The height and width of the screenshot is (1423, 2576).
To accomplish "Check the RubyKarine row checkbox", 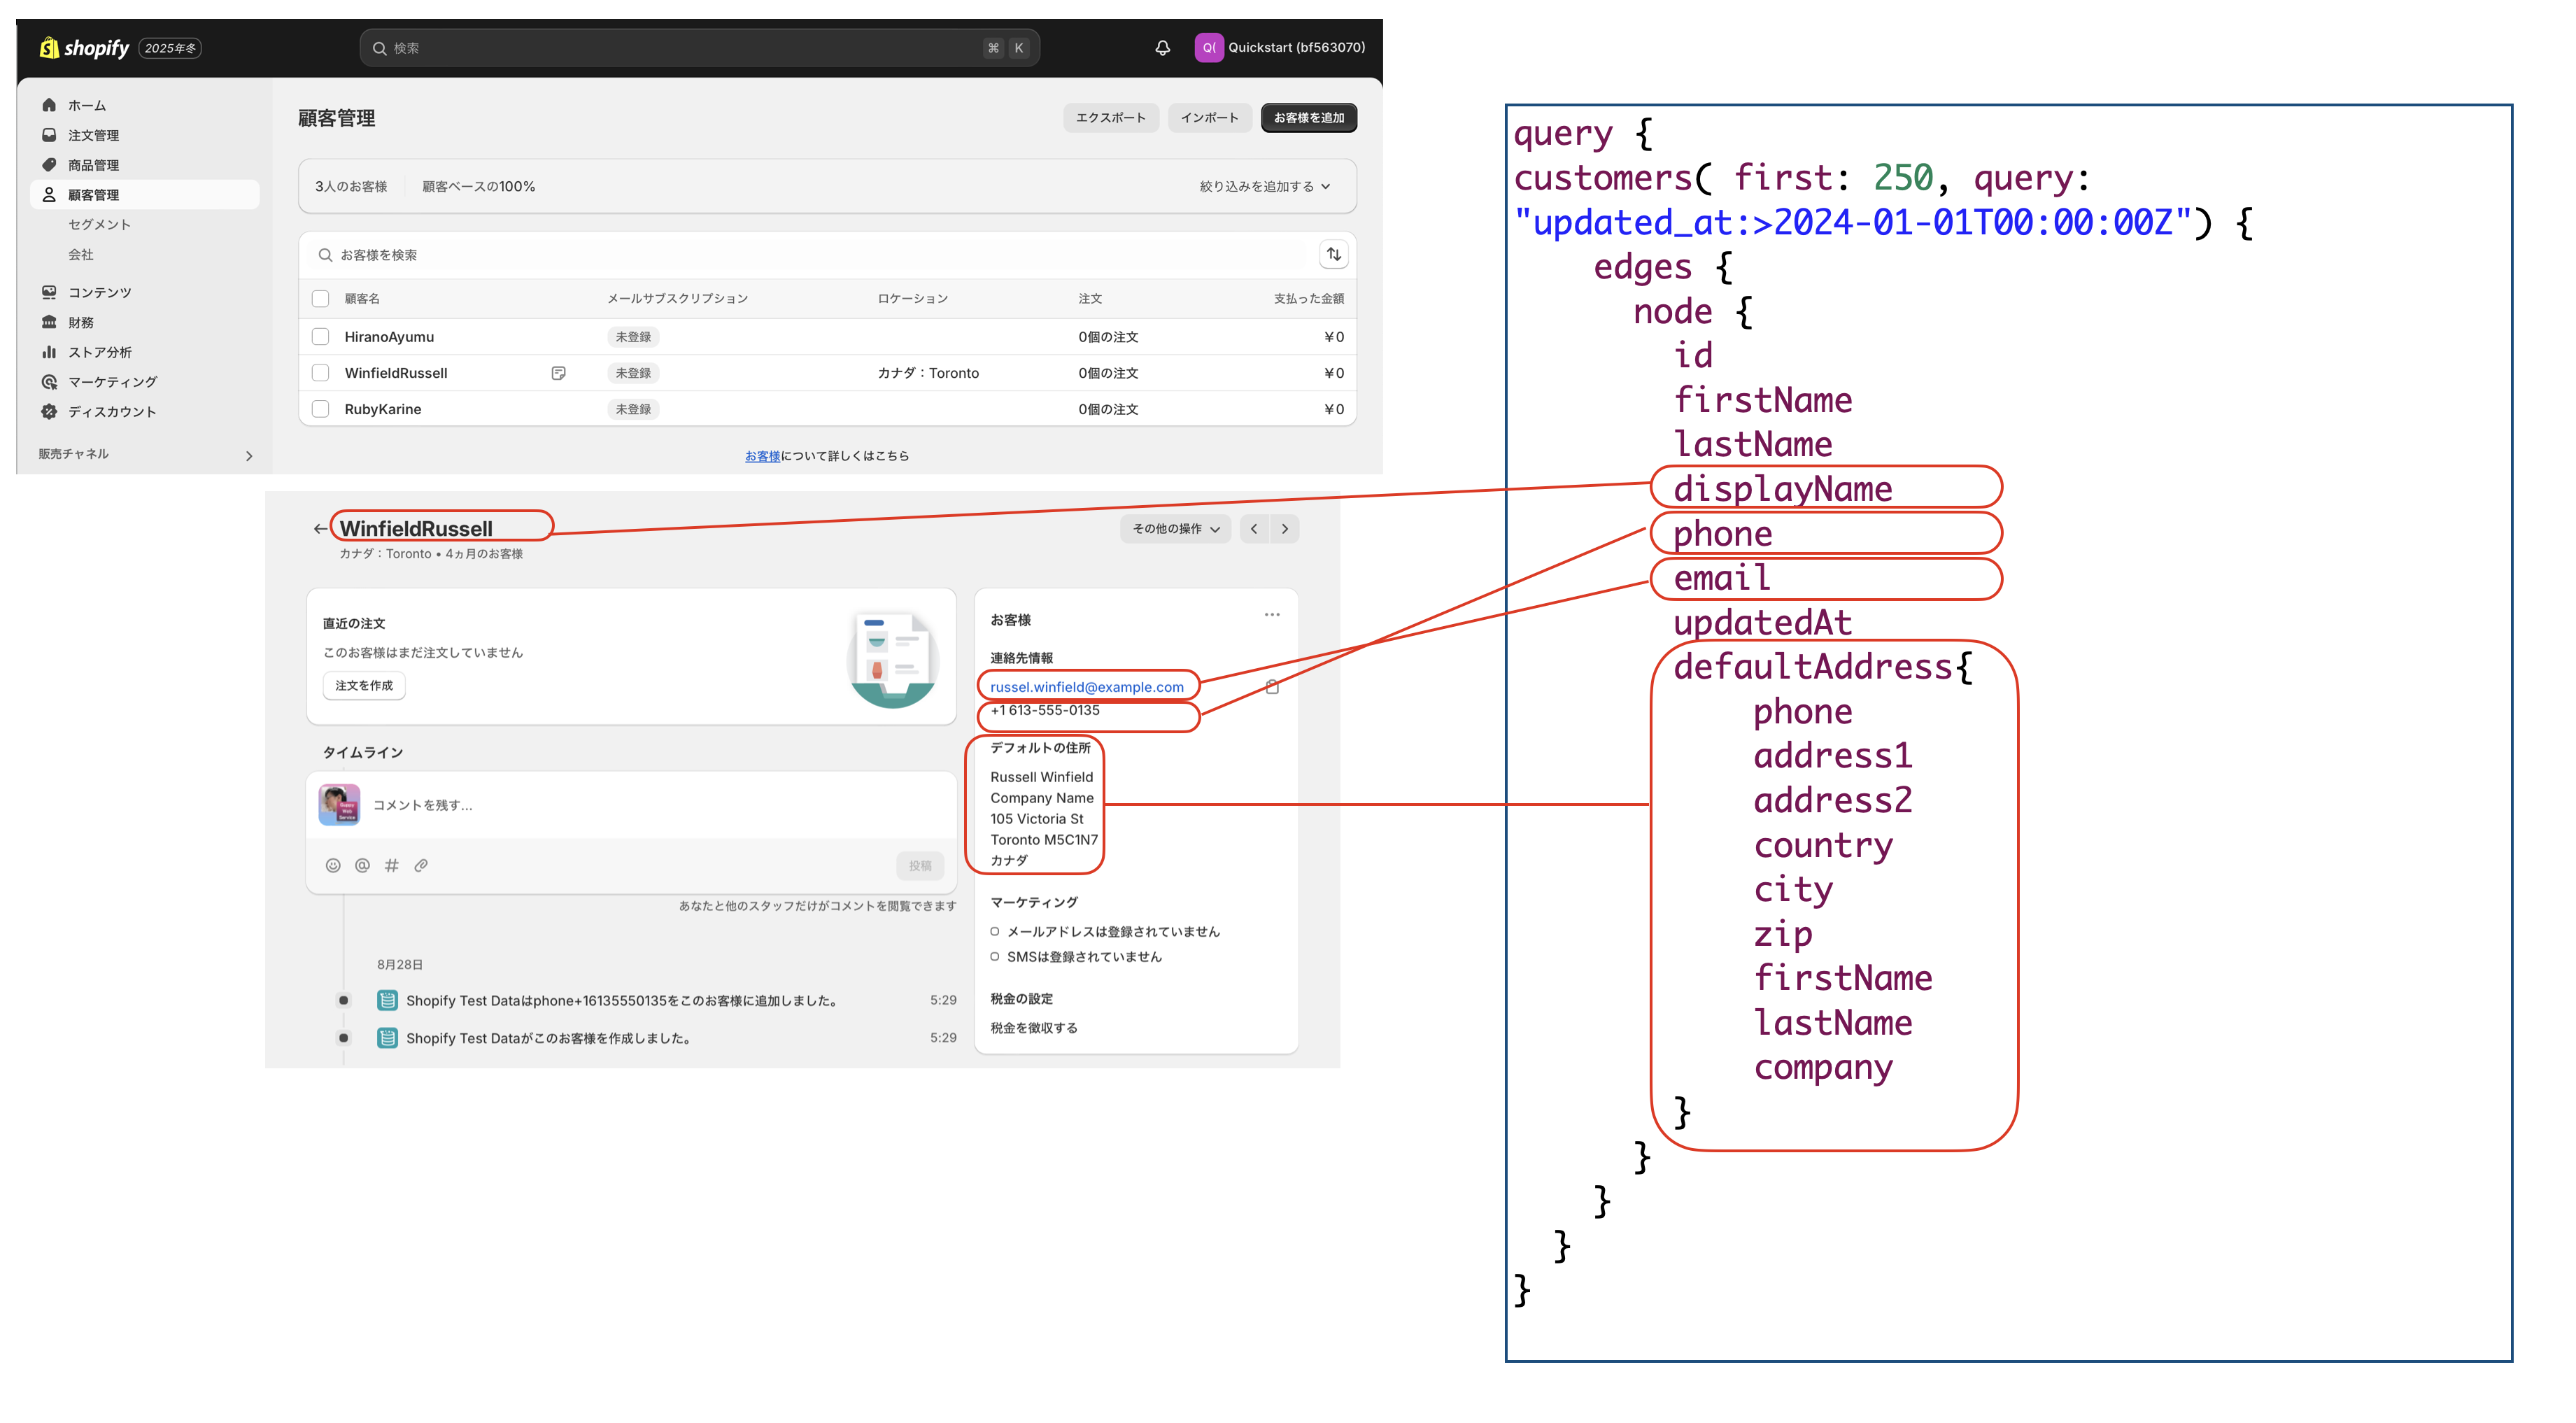I will (320, 409).
